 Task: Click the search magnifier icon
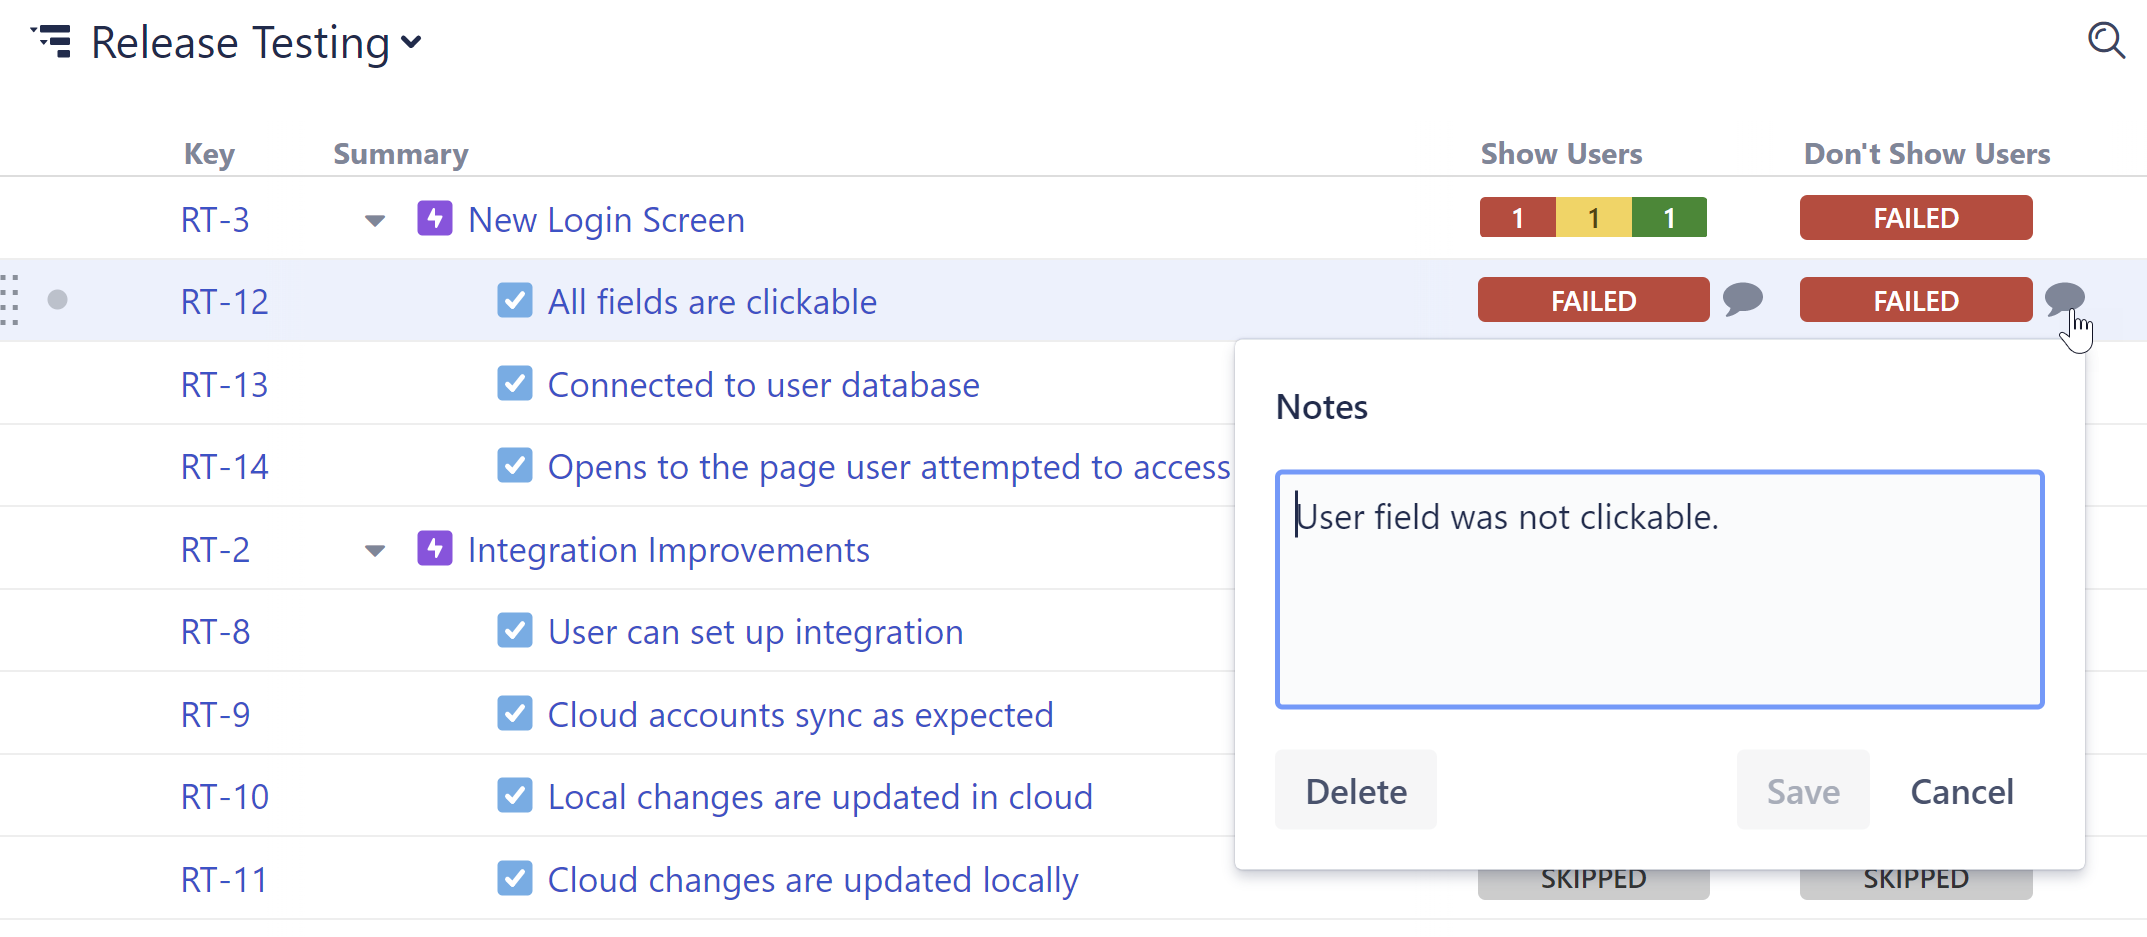click(2105, 41)
